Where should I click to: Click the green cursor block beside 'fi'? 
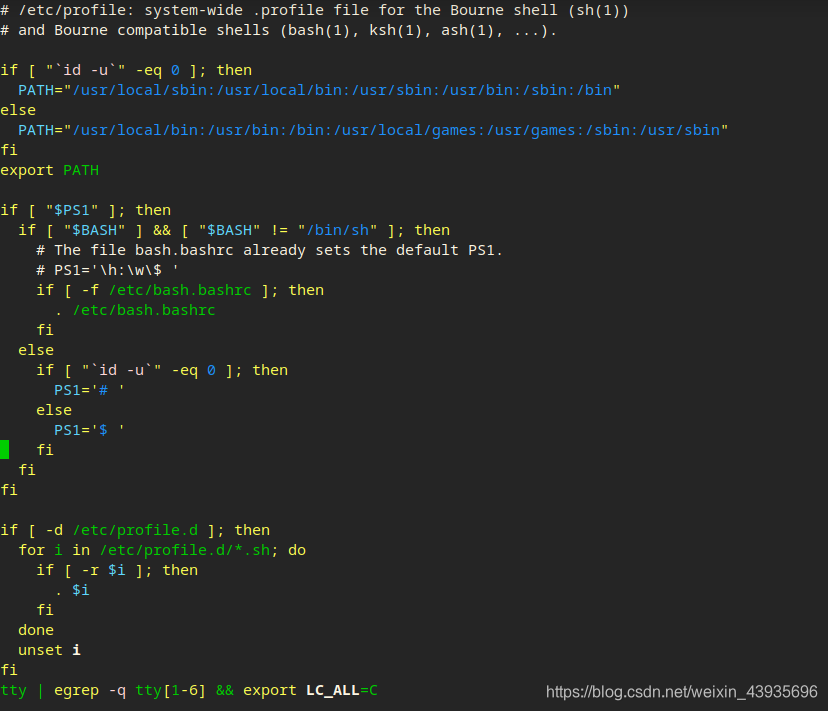tap(5, 450)
